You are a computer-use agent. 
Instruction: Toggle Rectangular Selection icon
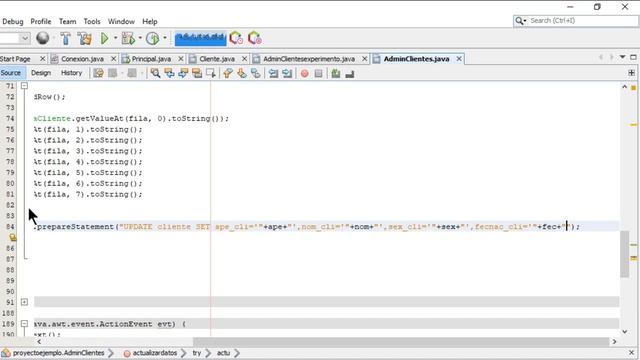tap(211, 73)
